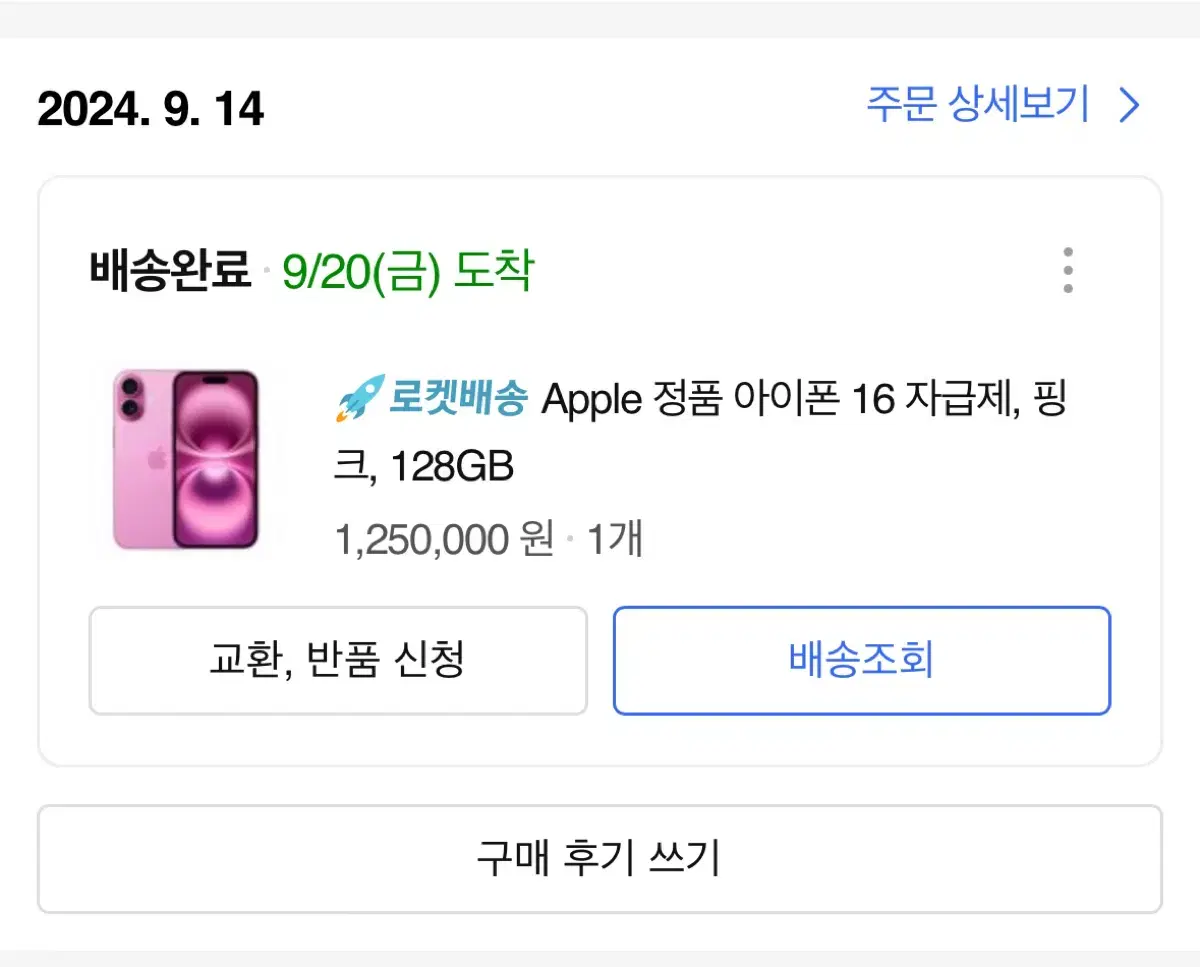The height and width of the screenshot is (967, 1200).
Task: Tap the front screen of iPhone image
Action: tap(215, 459)
